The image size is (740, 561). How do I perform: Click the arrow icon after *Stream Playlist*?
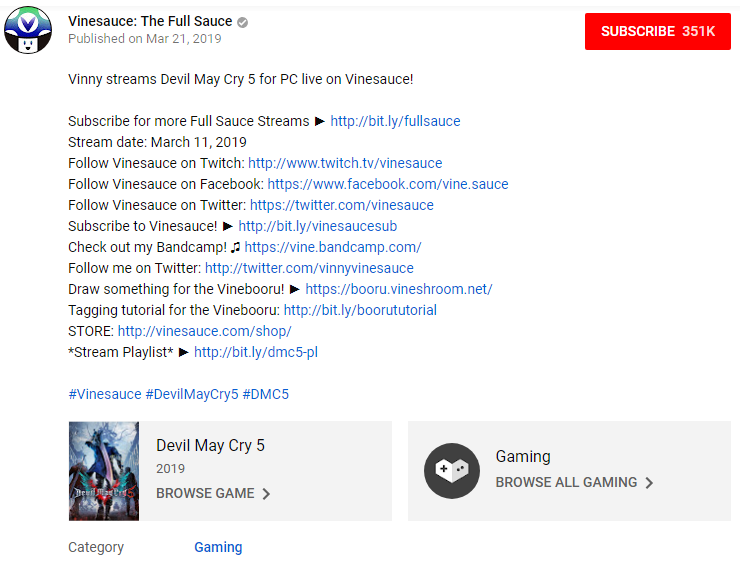click(184, 352)
